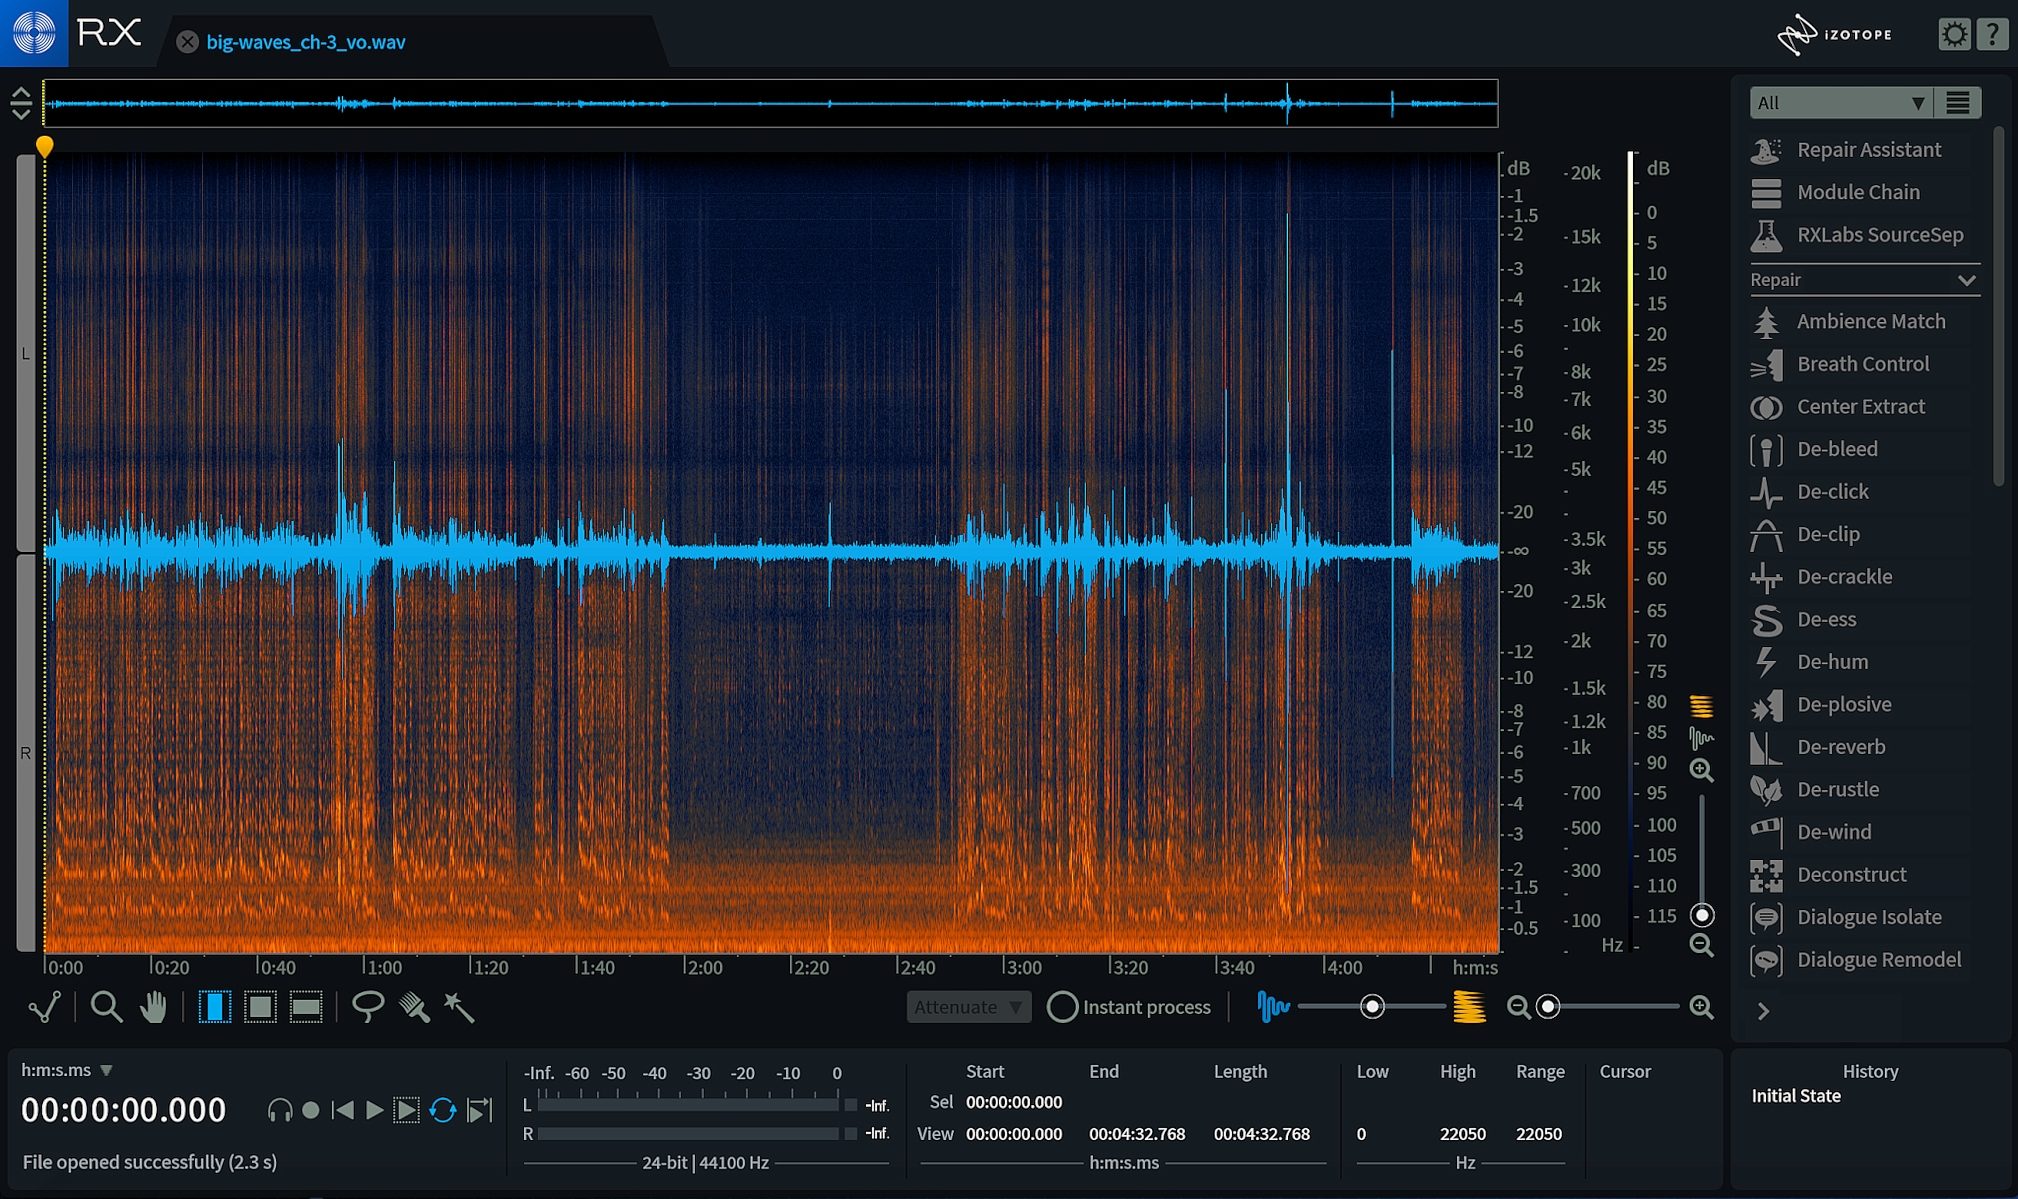Click the High frequency value 22050
Screen dimensions: 2018x1199
(x=1462, y=1134)
